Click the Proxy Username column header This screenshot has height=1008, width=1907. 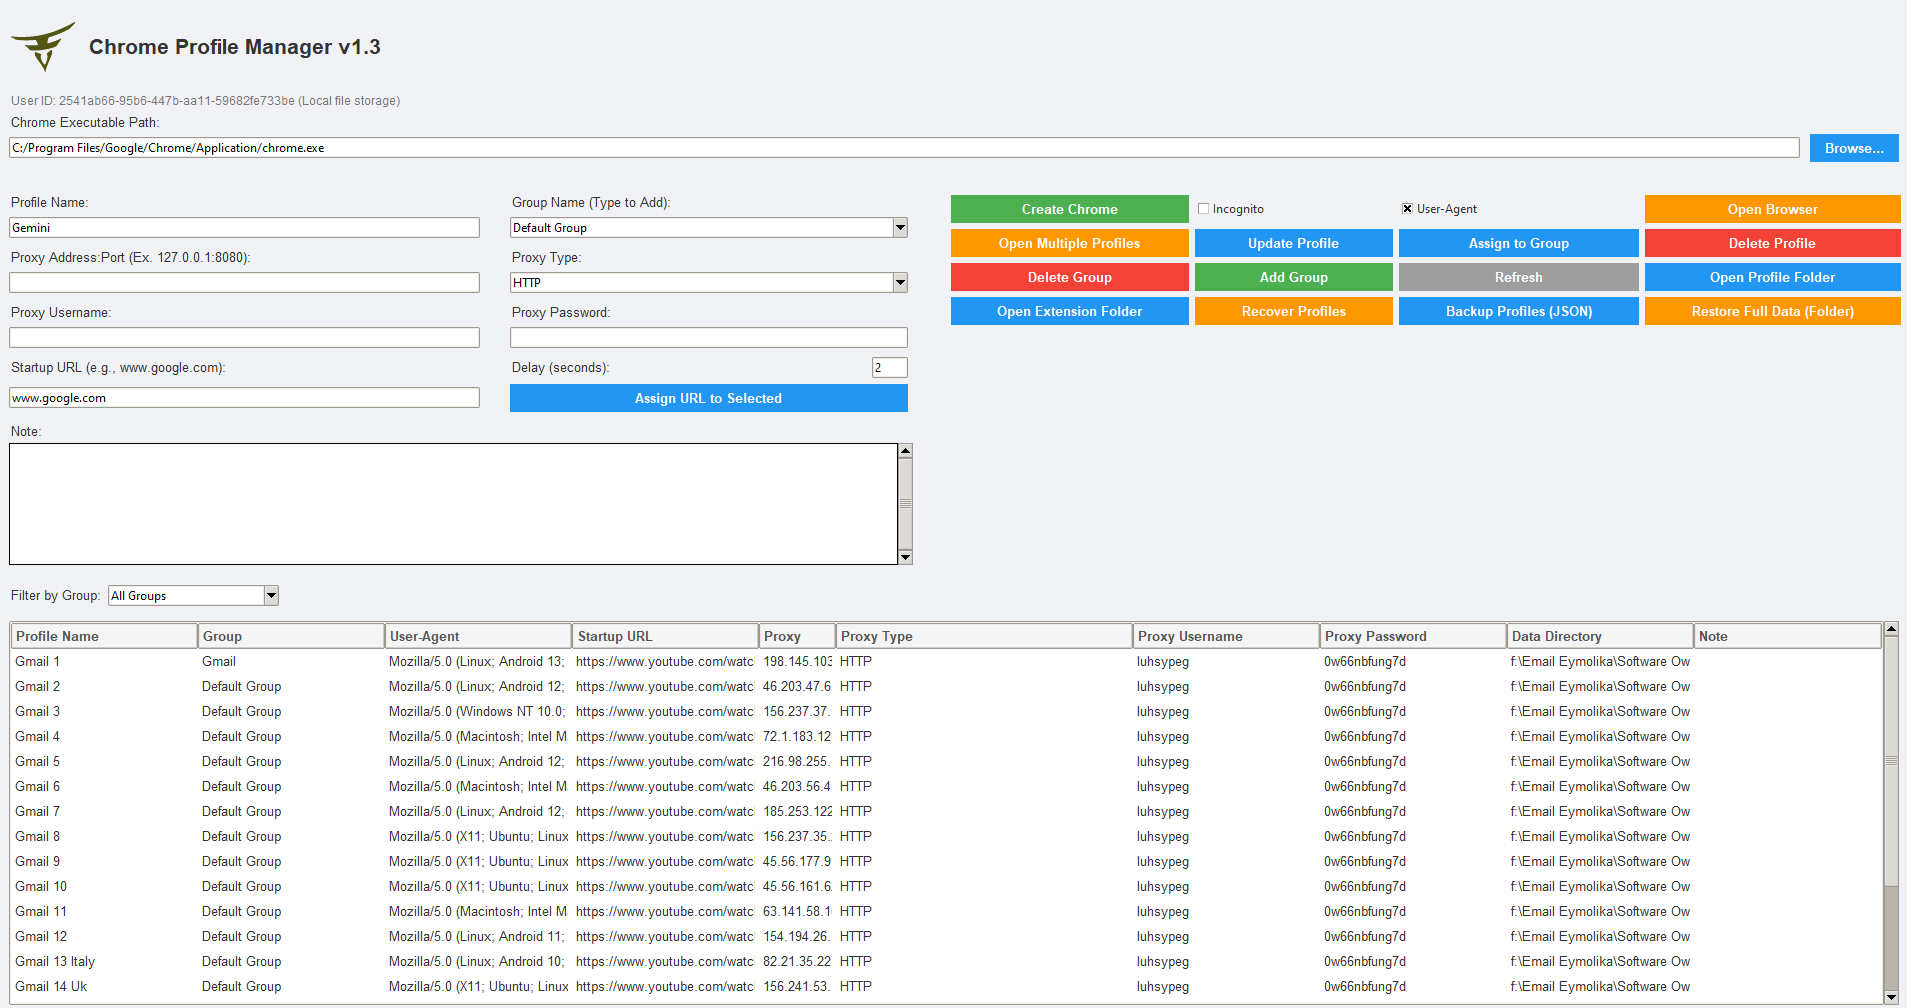(x=1226, y=636)
